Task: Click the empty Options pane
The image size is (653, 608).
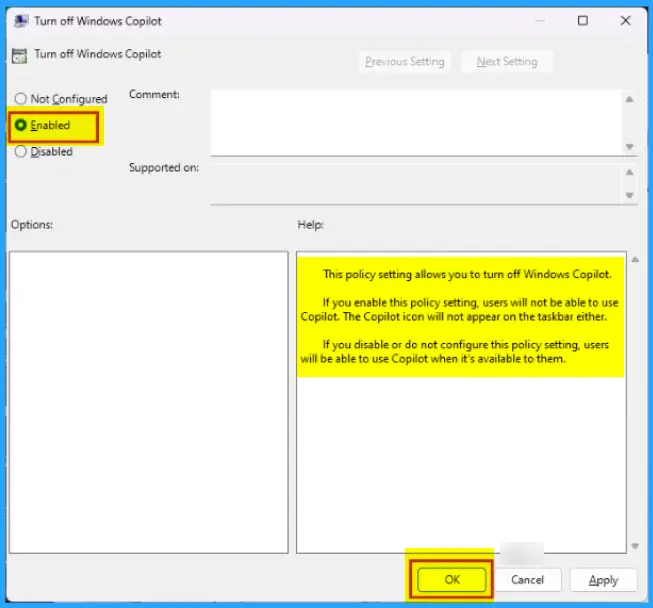Action: point(149,402)
